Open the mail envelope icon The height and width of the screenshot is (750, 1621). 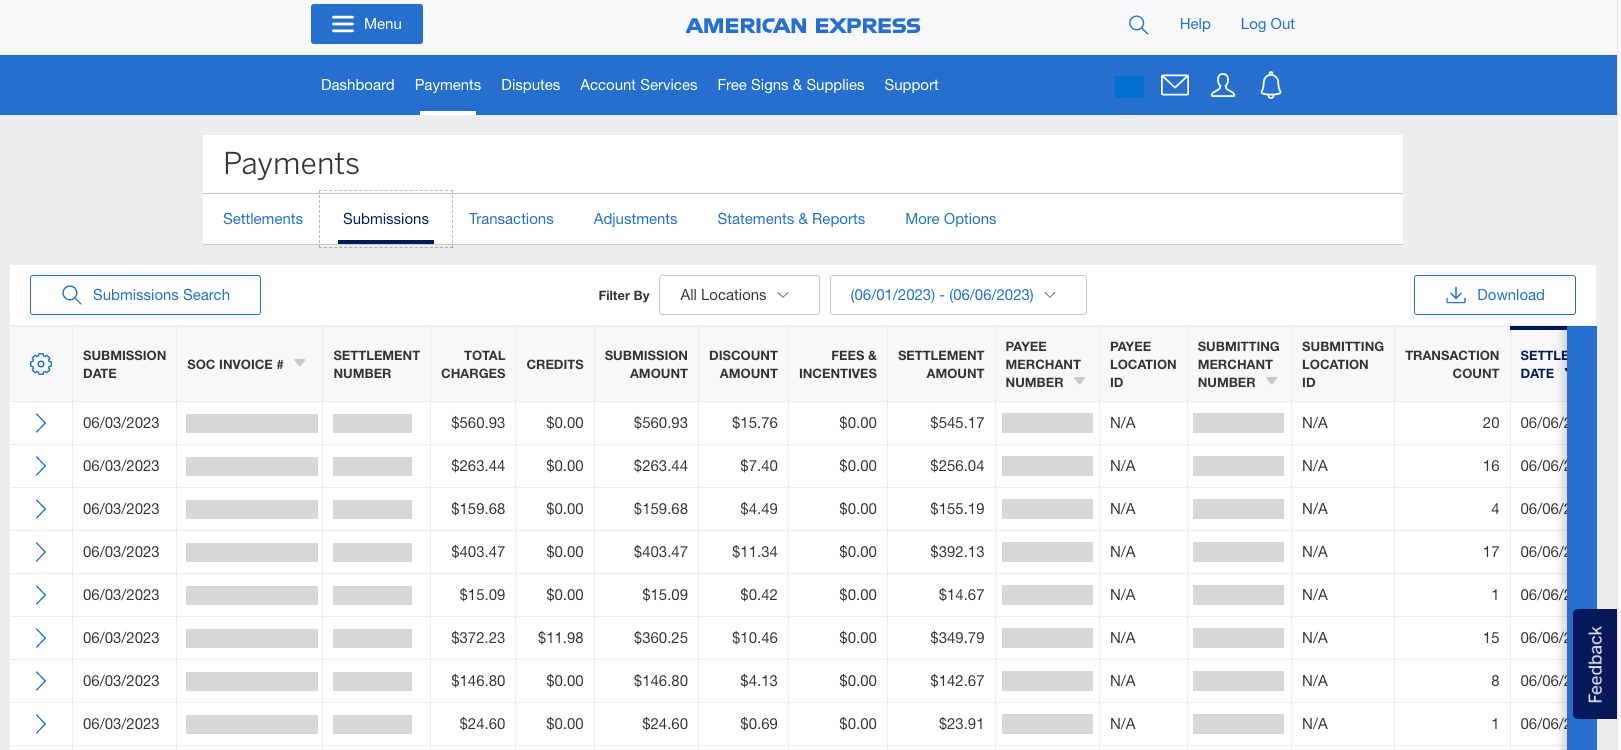[x=1174, y=86]
